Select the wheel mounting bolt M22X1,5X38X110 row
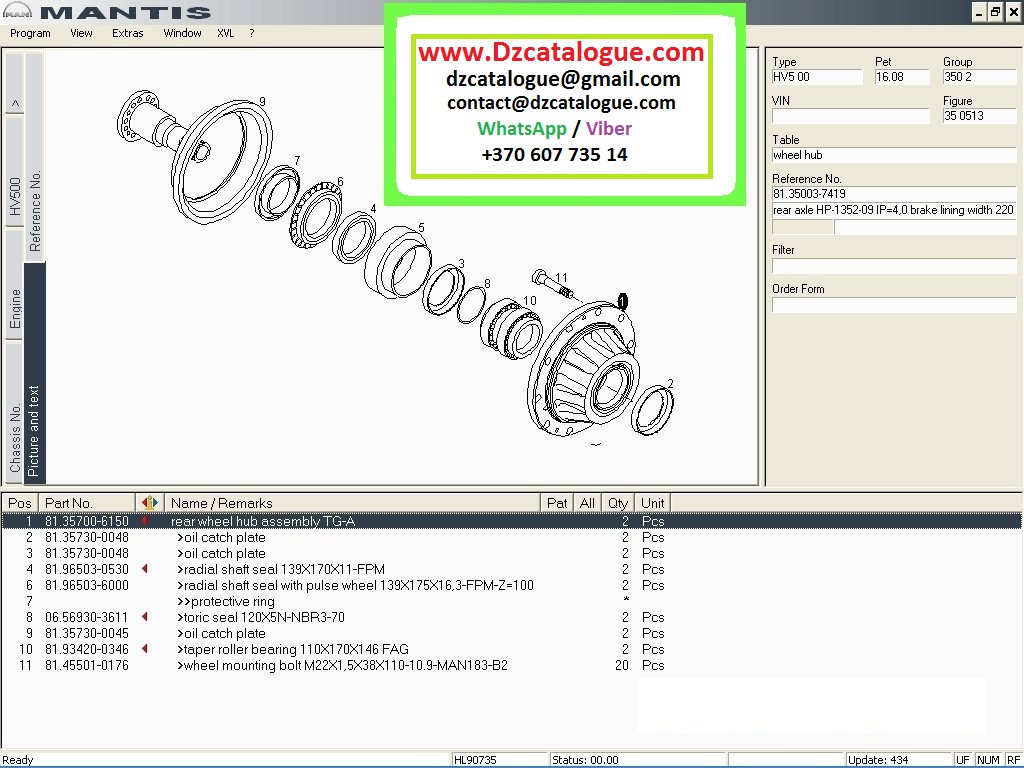 (x=511, y=665)
